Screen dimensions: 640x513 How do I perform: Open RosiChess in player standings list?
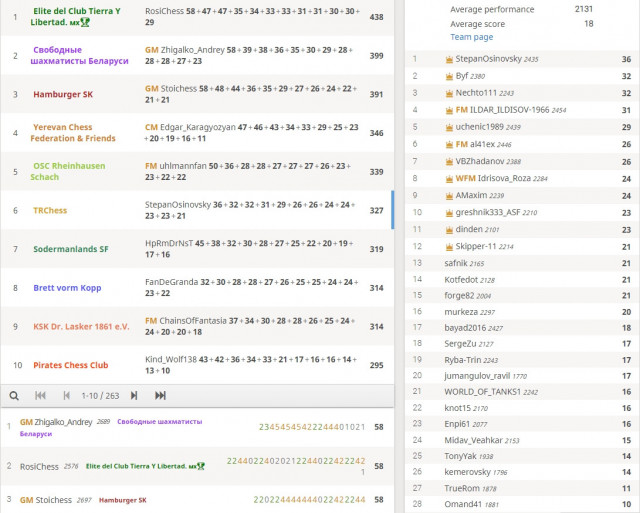tap(39, 466)
